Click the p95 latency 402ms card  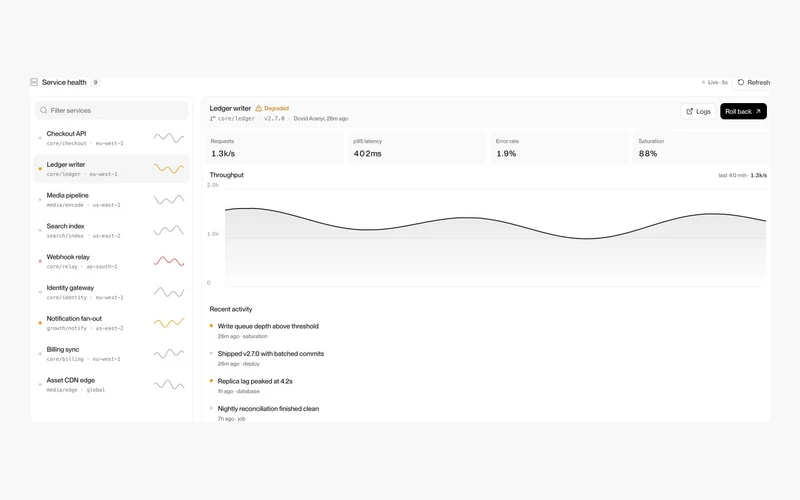tap(417, 148)
